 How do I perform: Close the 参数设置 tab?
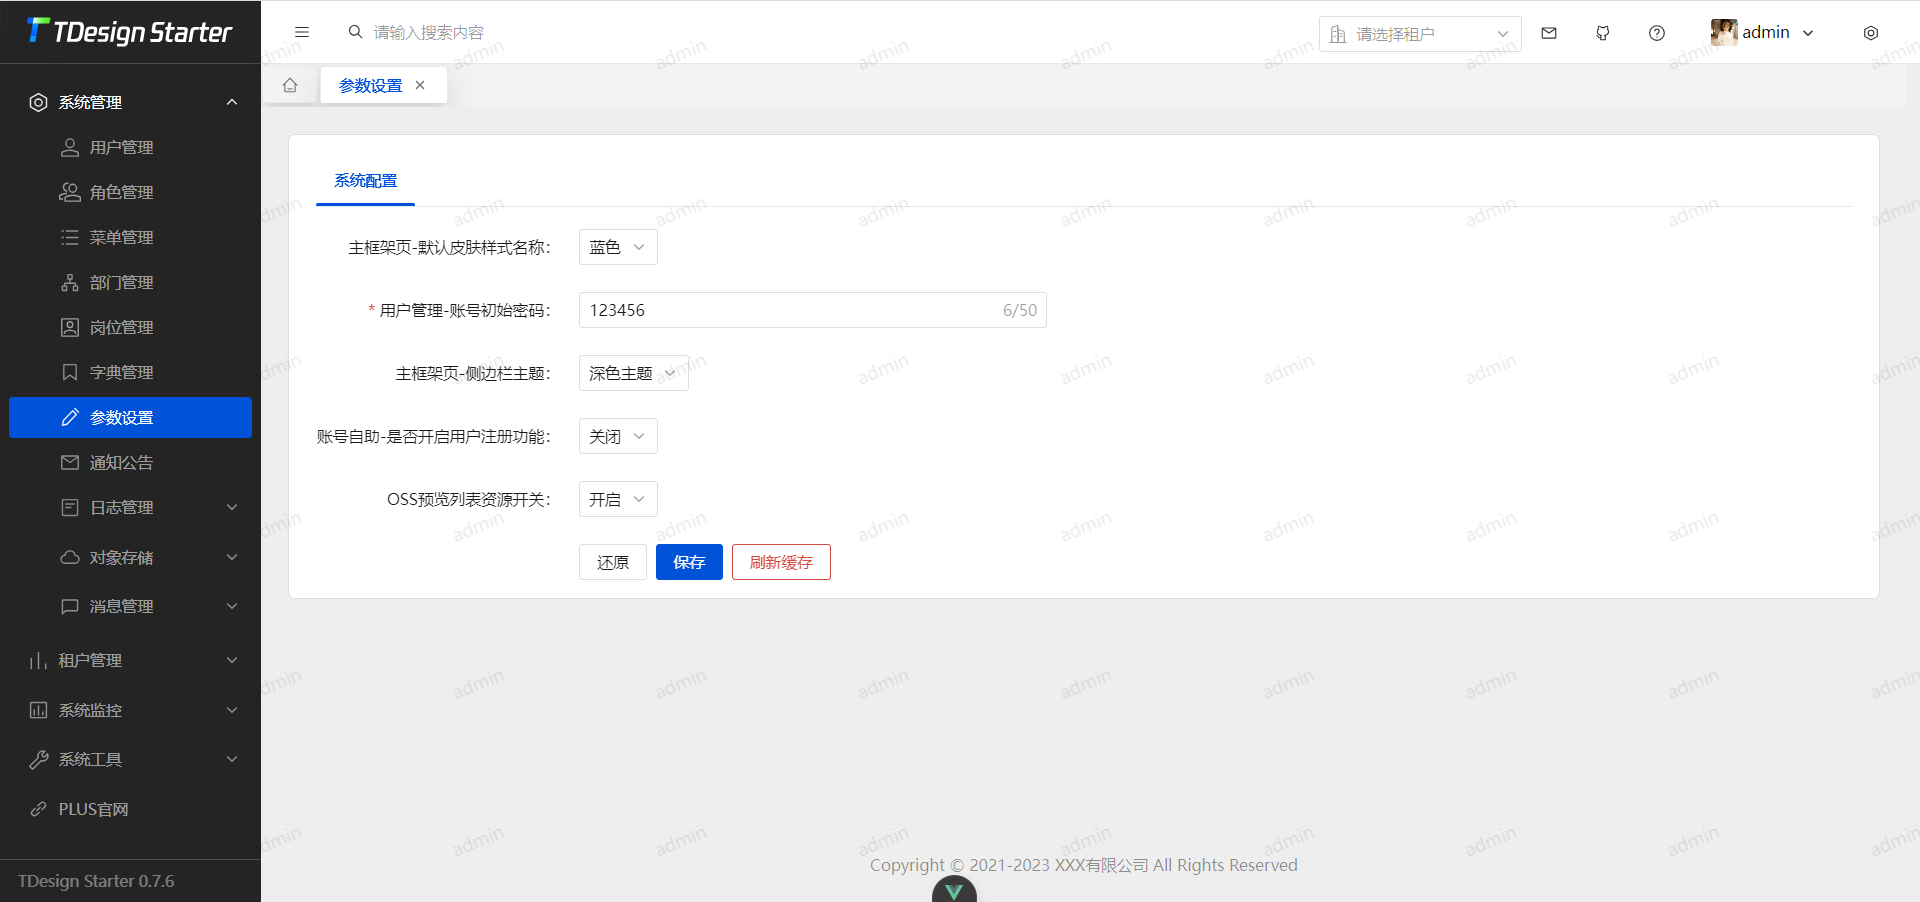pos(420,85)
